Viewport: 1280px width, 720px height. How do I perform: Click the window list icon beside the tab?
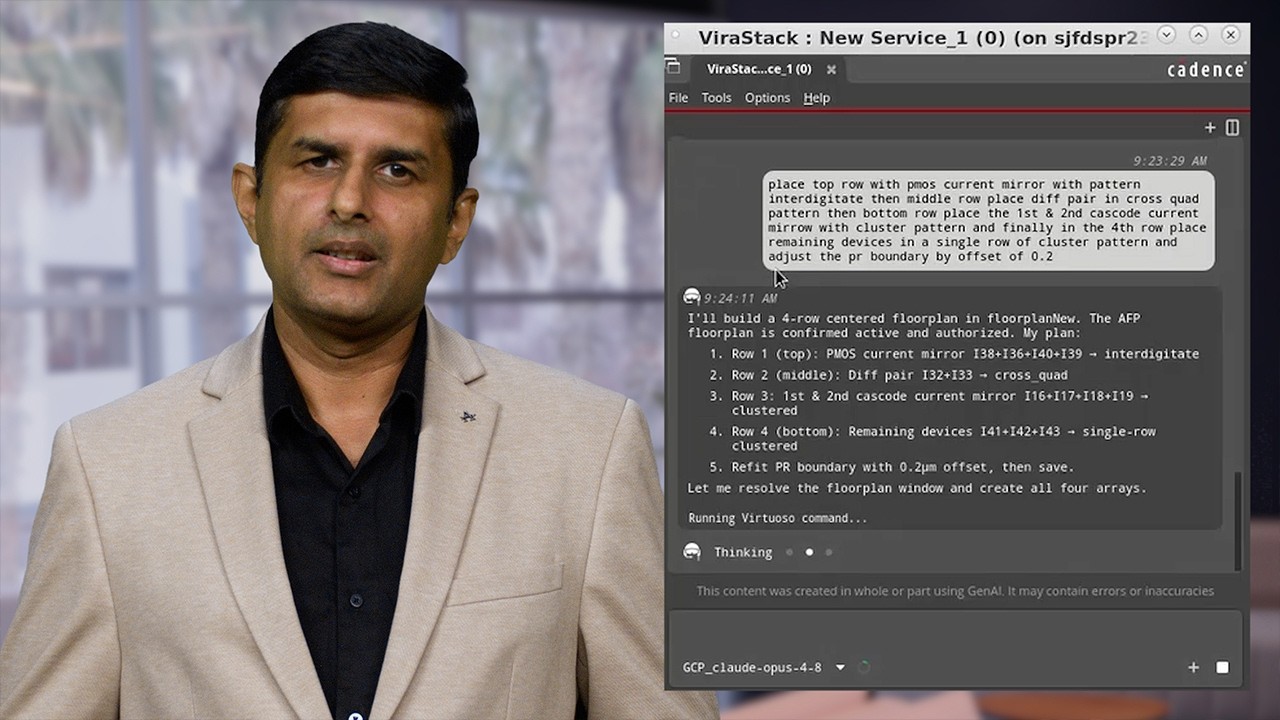(673, 68)
